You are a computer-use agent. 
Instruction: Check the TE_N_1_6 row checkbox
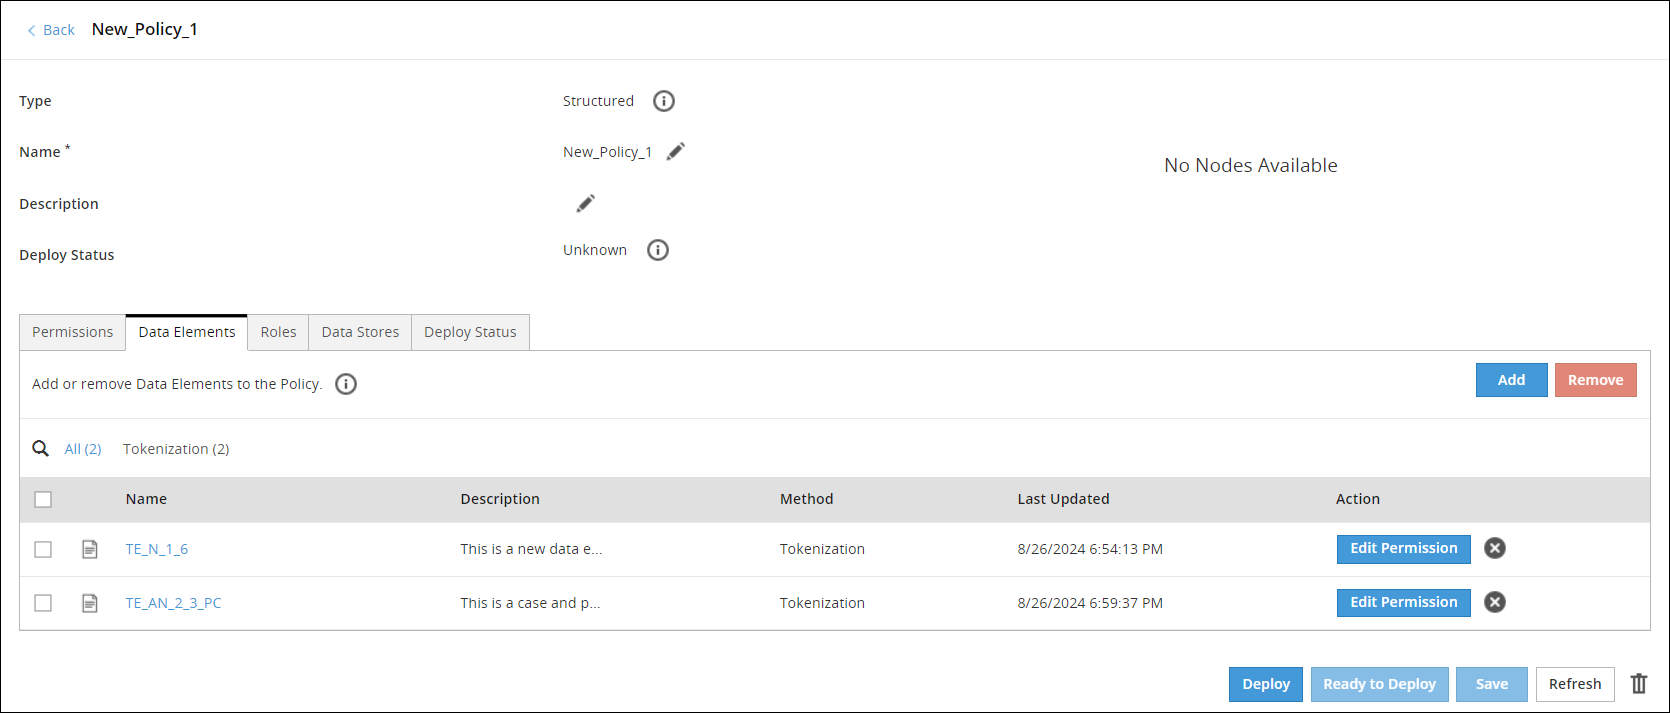click(x=43, y=549)
